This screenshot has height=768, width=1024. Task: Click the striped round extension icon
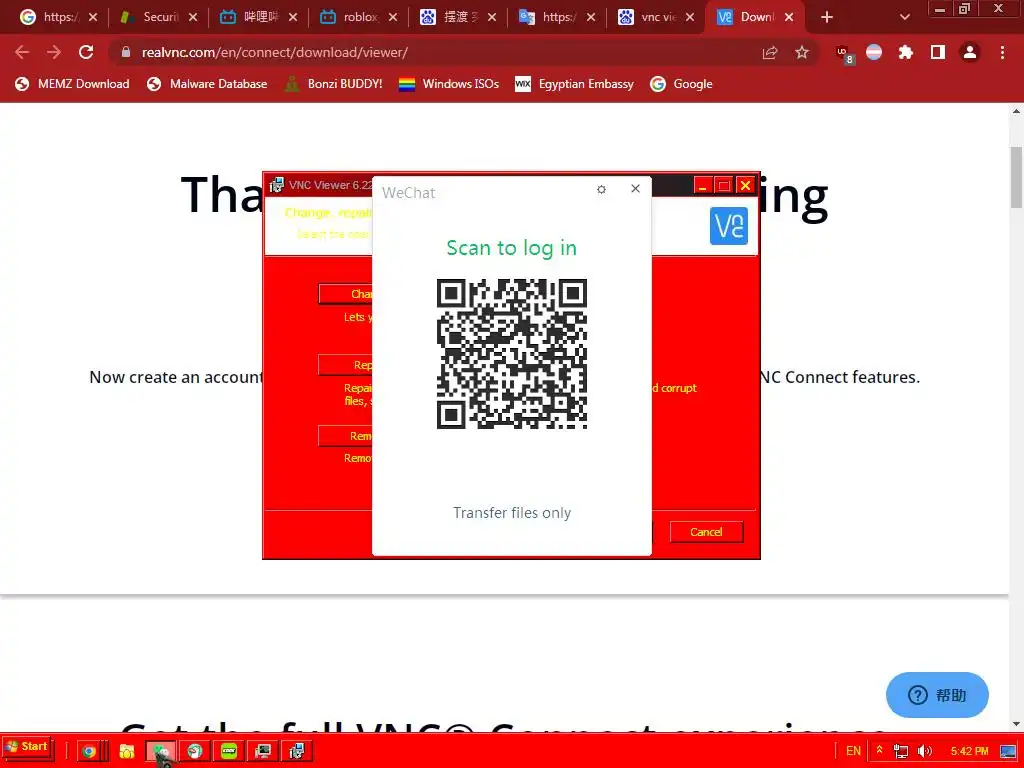click(x=874, y=52)
